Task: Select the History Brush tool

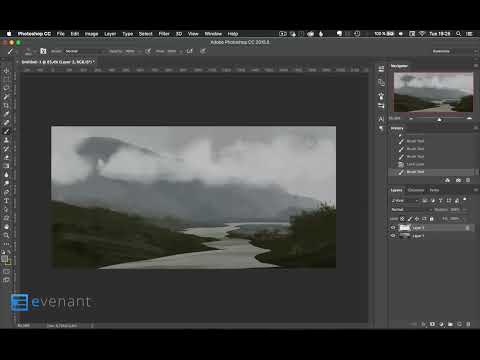Action: point(6,149)
